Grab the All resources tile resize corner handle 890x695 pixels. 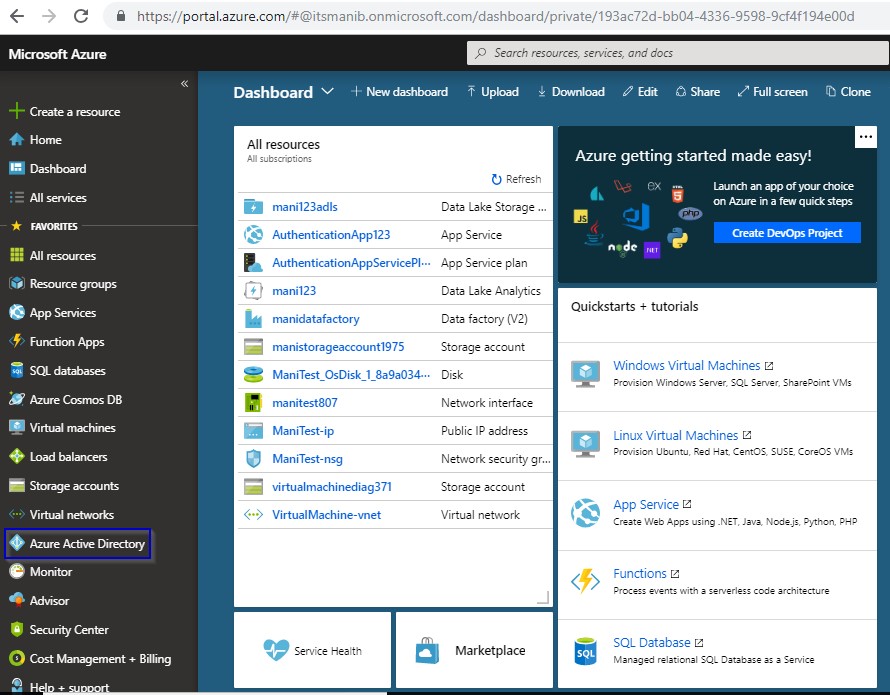click(x=543, y=597)
